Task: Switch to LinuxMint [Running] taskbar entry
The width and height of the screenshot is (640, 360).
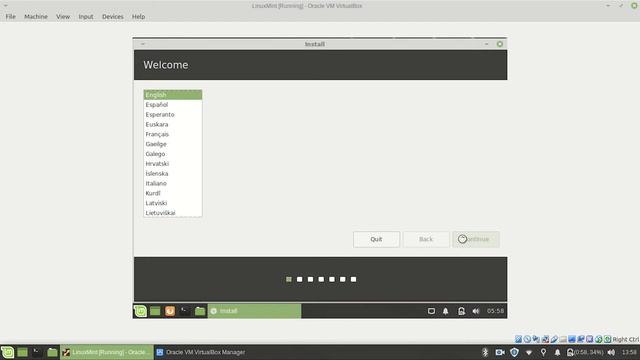Action: 107,352
